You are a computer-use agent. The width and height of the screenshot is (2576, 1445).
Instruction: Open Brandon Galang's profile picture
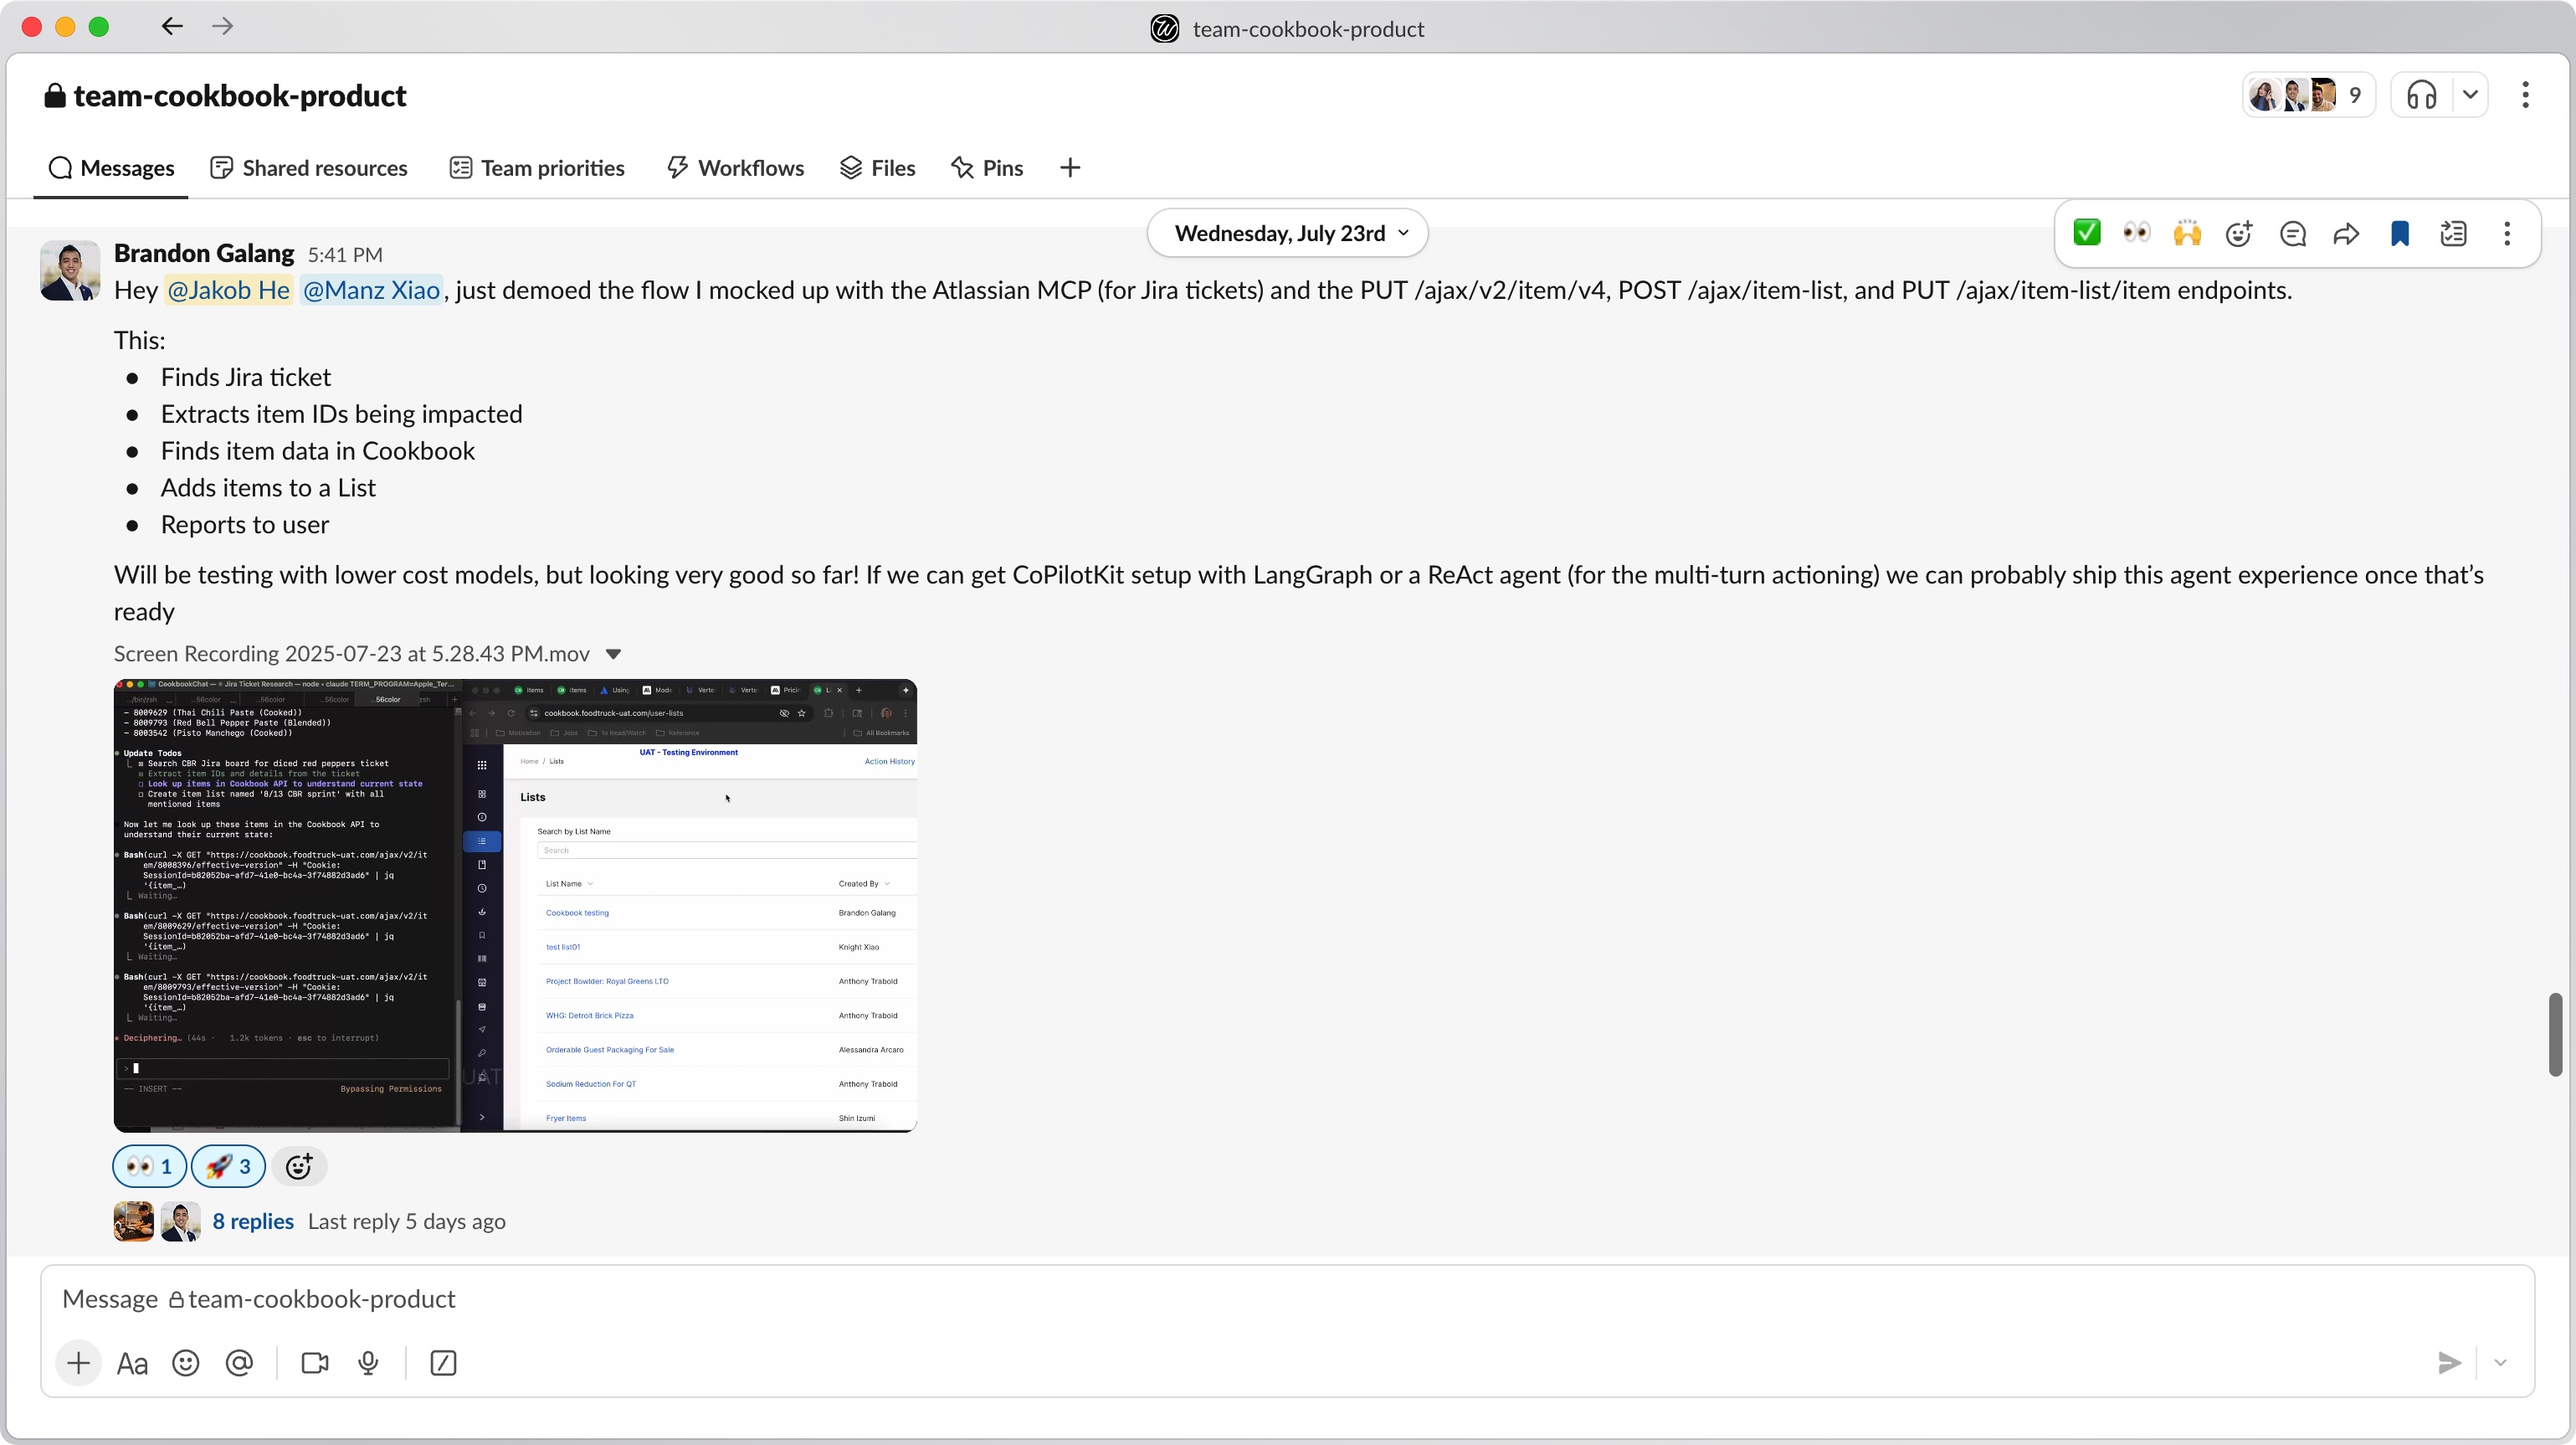point(70,270)
